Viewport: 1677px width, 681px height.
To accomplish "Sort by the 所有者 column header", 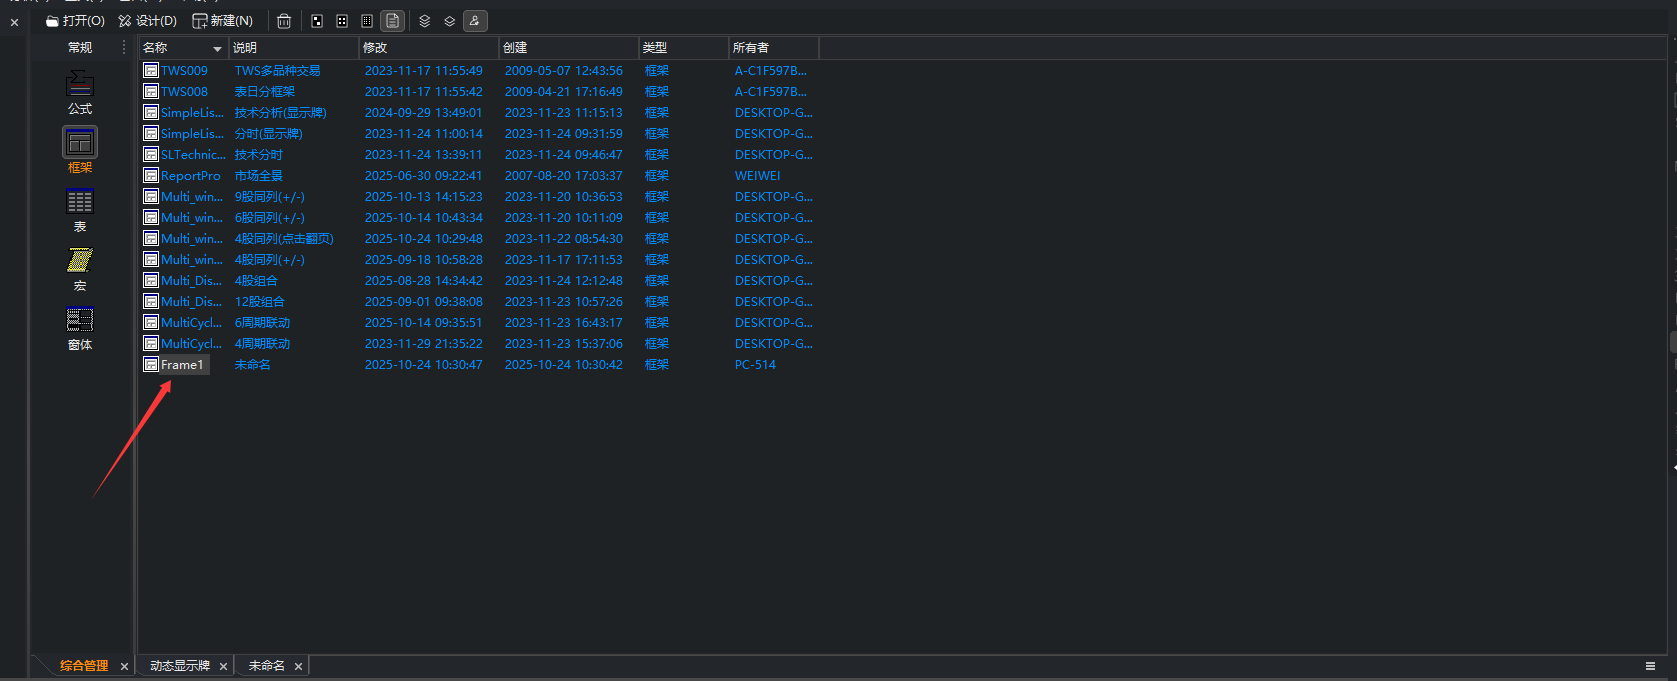I will point(774,48).
